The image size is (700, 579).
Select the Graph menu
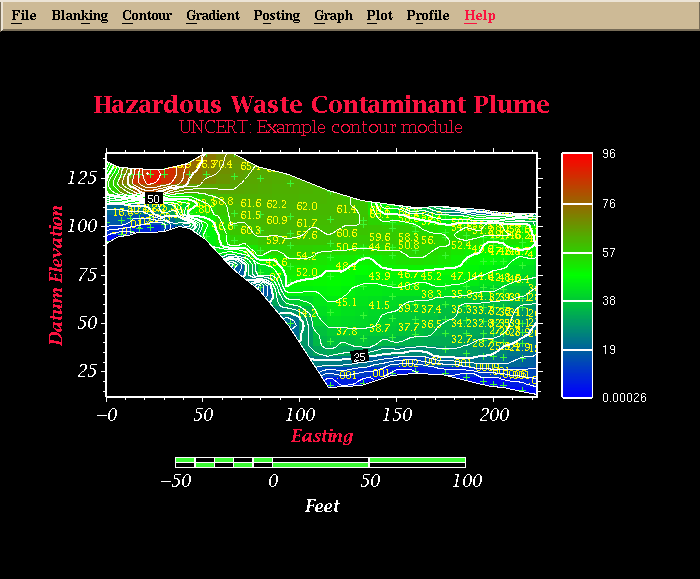click(333, 16)
